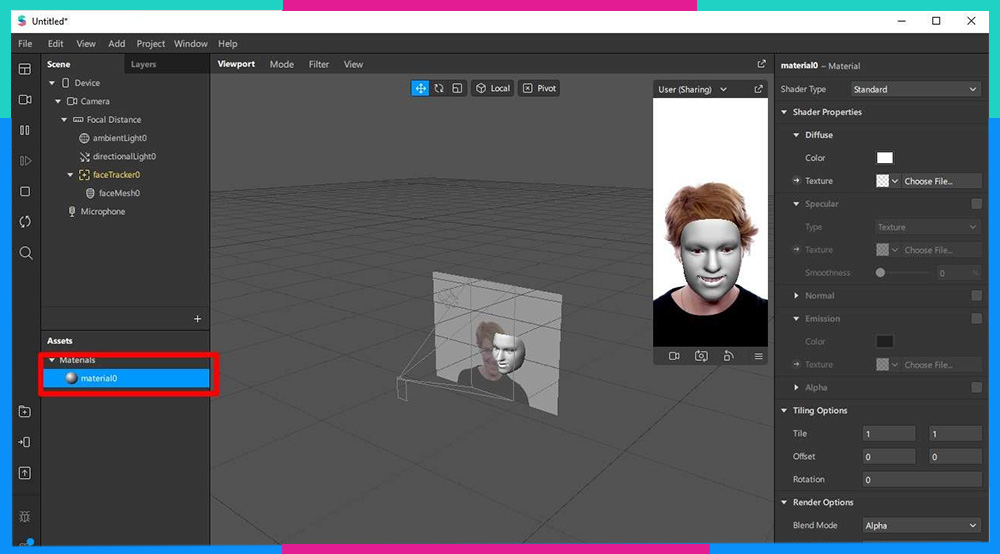The image size is (1000, 554).
Task: Open the Project menu
Action: (x=151, y=44)
